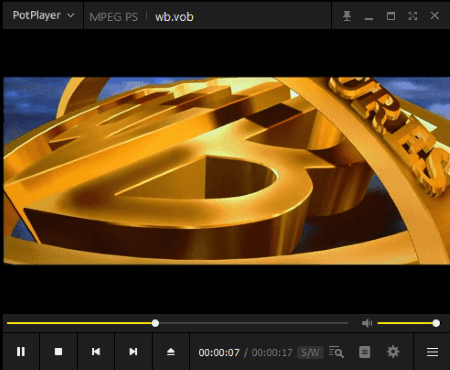Click the volume slider handle
The height and width of the screenshot is (370, 450).
tap(436, 323)
